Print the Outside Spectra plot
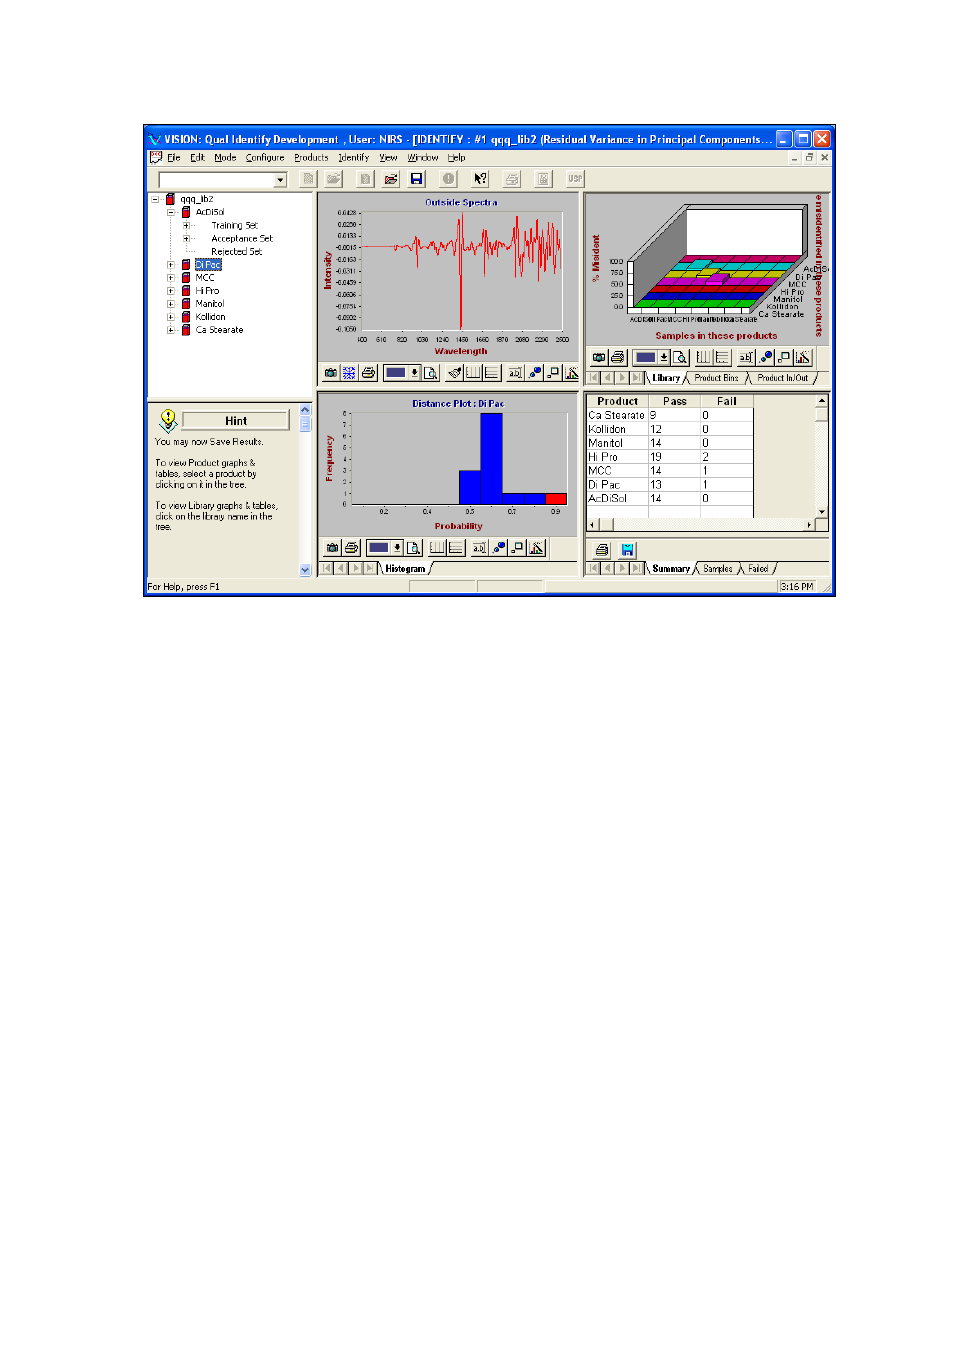Image resolution: width=955 pixels, height=1350 pixels. pyautogui.click(x=368, y=373)
